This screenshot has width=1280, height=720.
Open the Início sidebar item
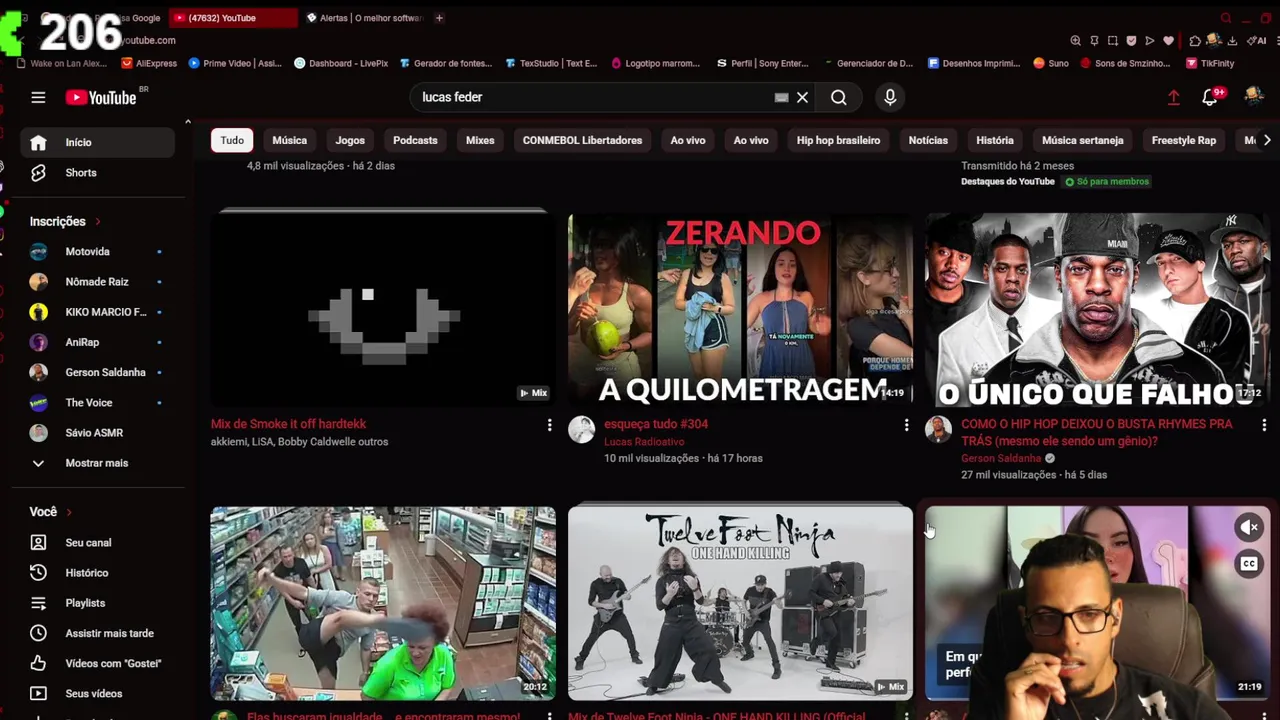pyautogui.click(x=99, y=142)
